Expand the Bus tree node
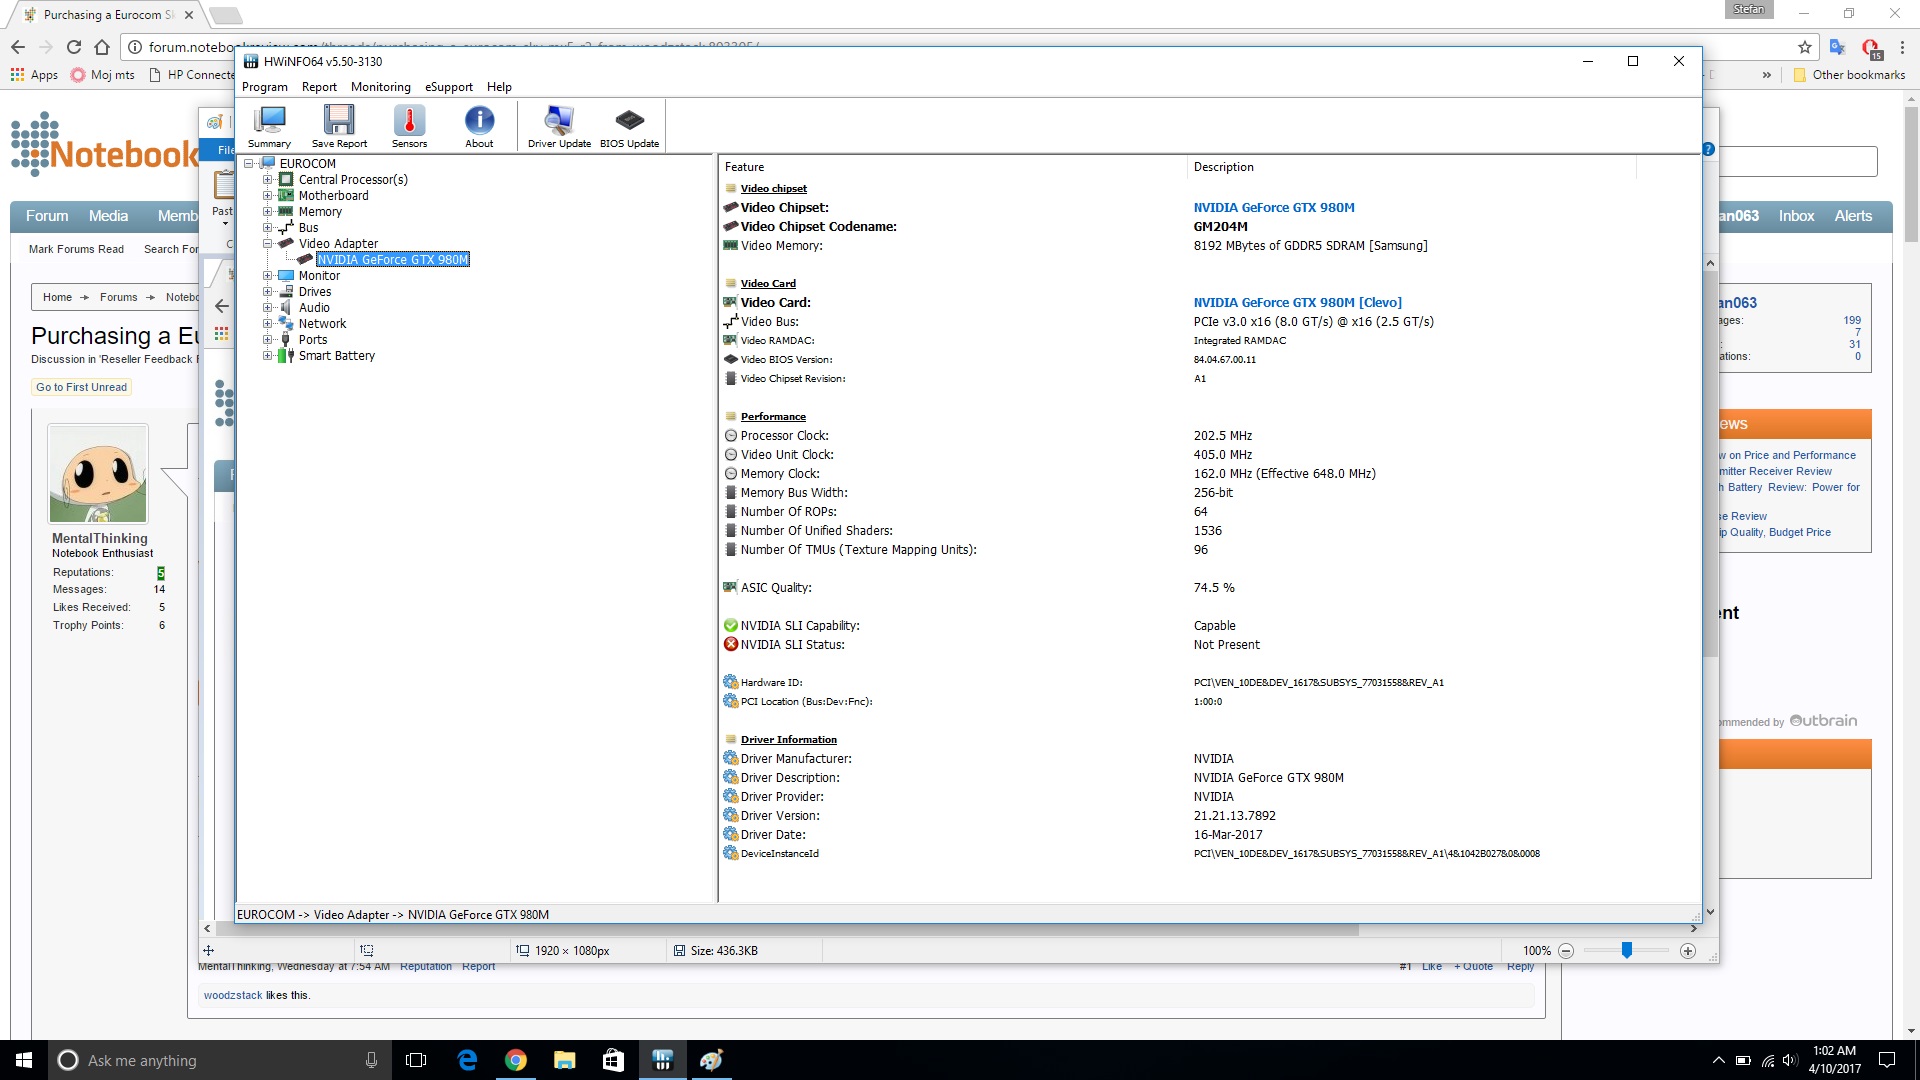This screenshot has width=1920, height=1080. 267,228
